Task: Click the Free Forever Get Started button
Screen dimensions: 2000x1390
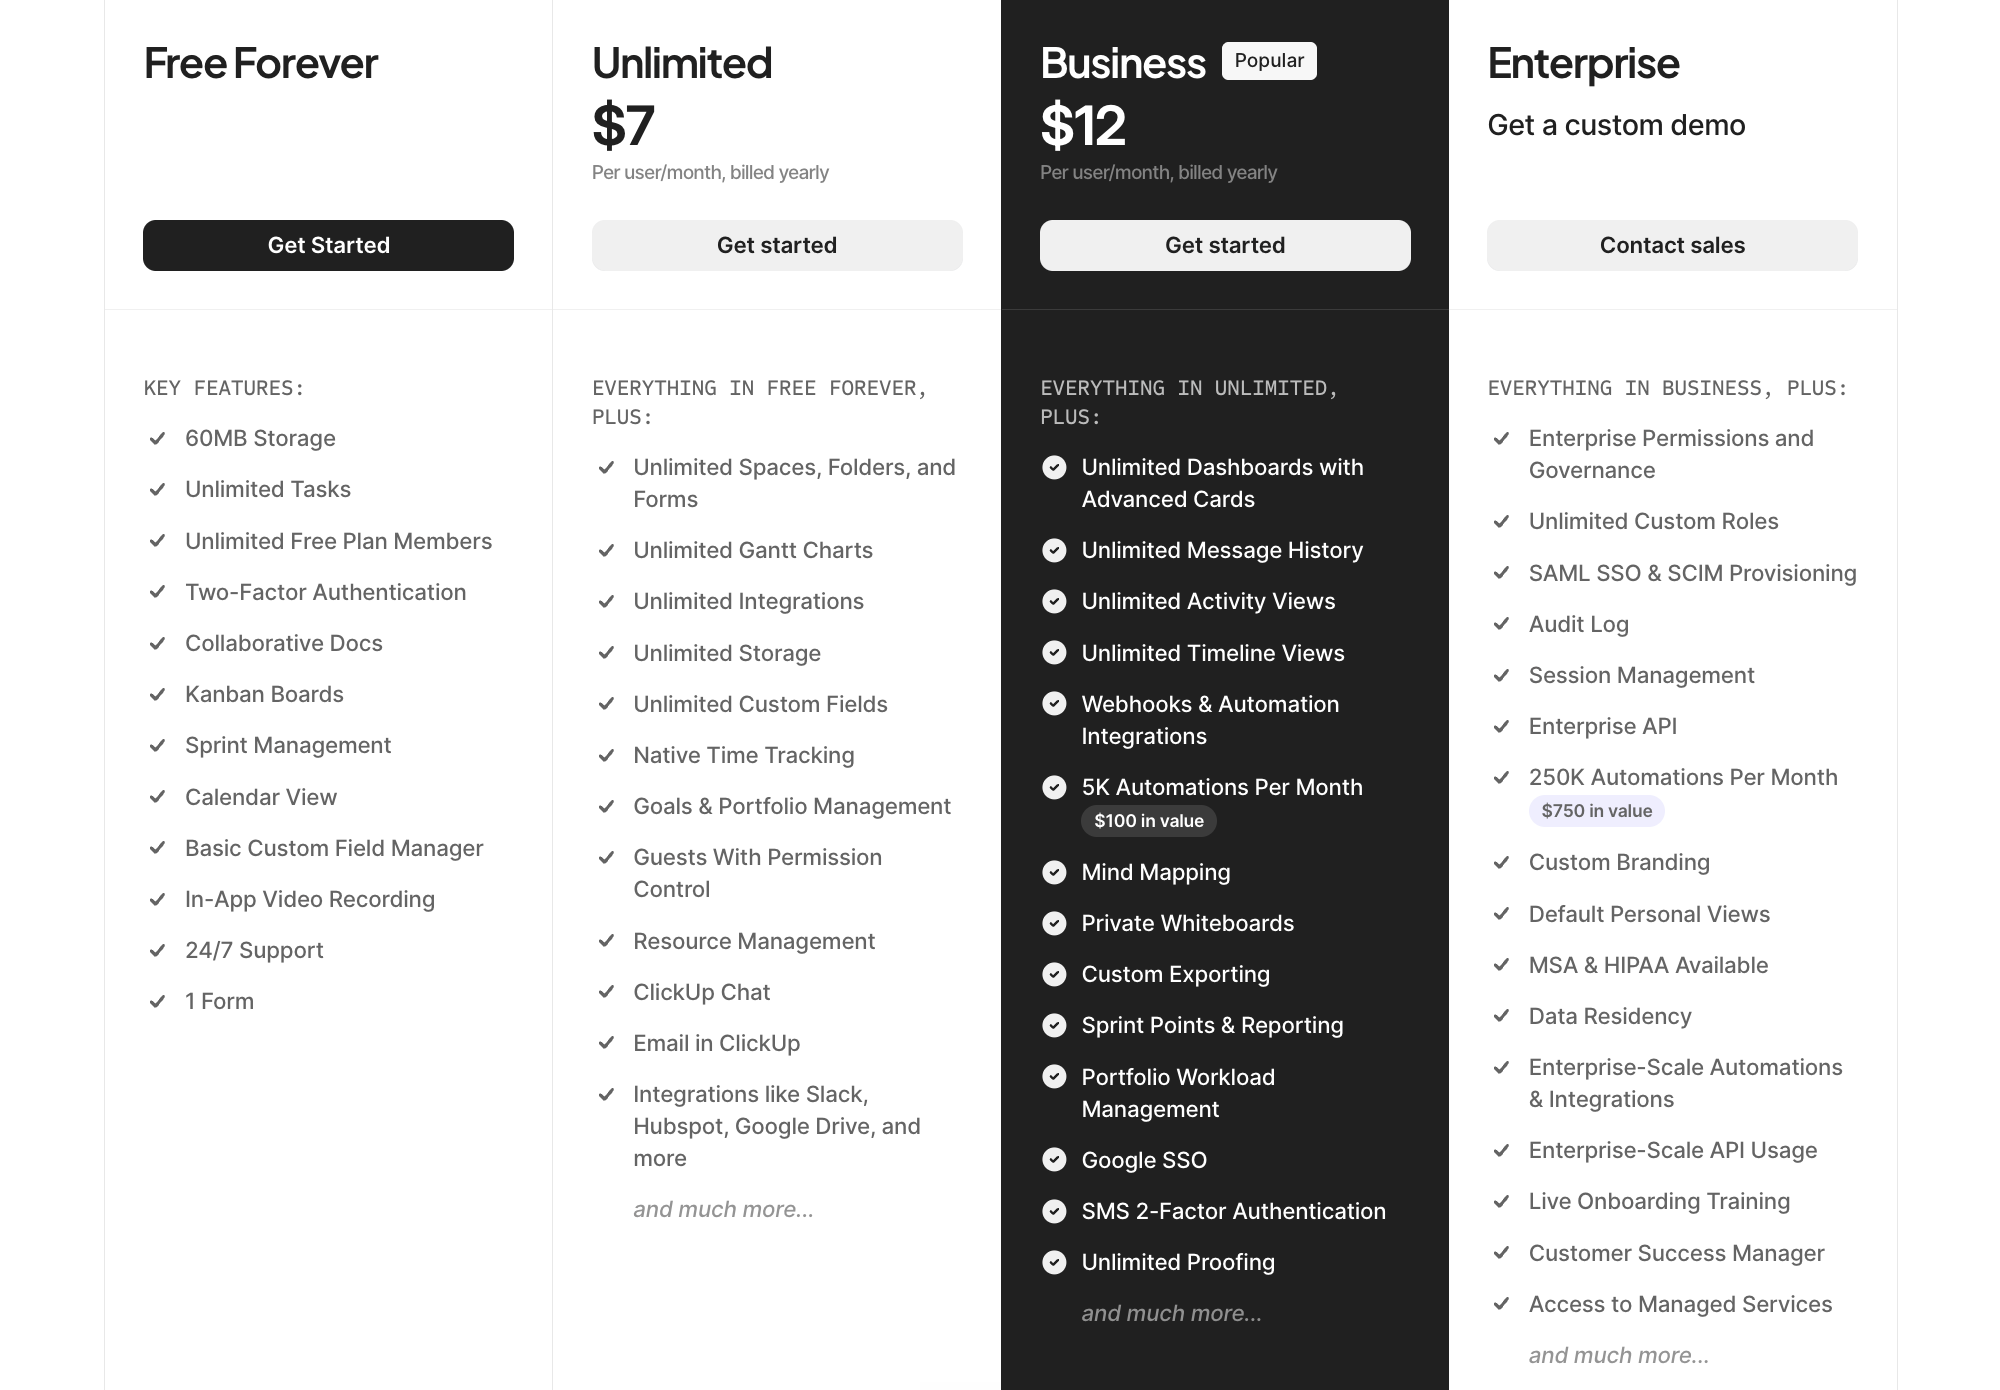Action: click(x=328, y=245)
